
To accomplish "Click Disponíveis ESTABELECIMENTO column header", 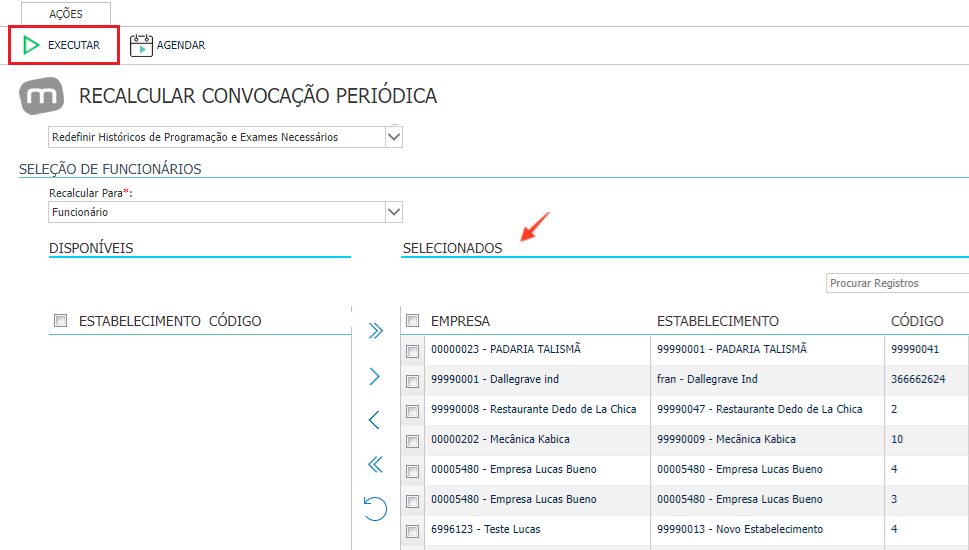I will click(x=140, y=321).
